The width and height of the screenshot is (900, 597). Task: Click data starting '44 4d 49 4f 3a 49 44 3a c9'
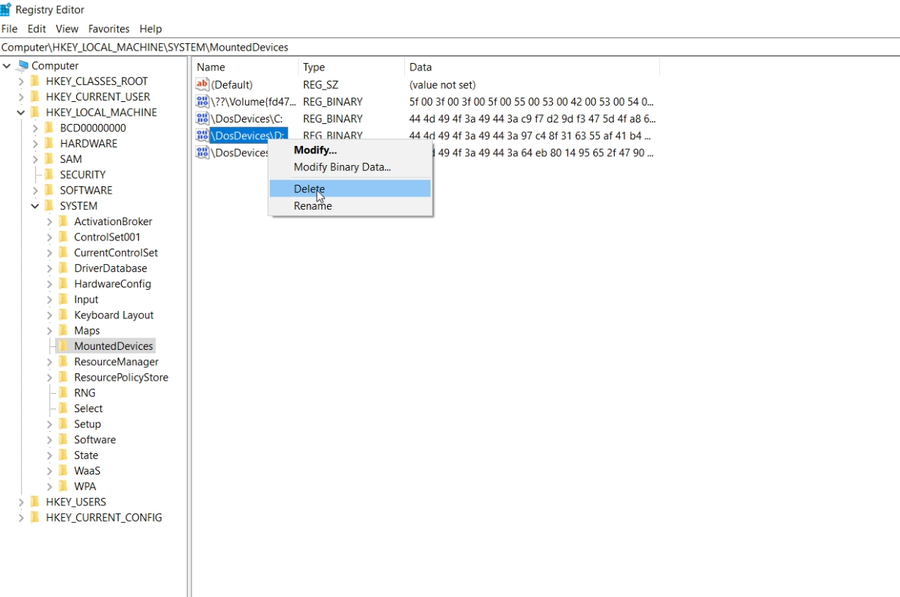532,119
